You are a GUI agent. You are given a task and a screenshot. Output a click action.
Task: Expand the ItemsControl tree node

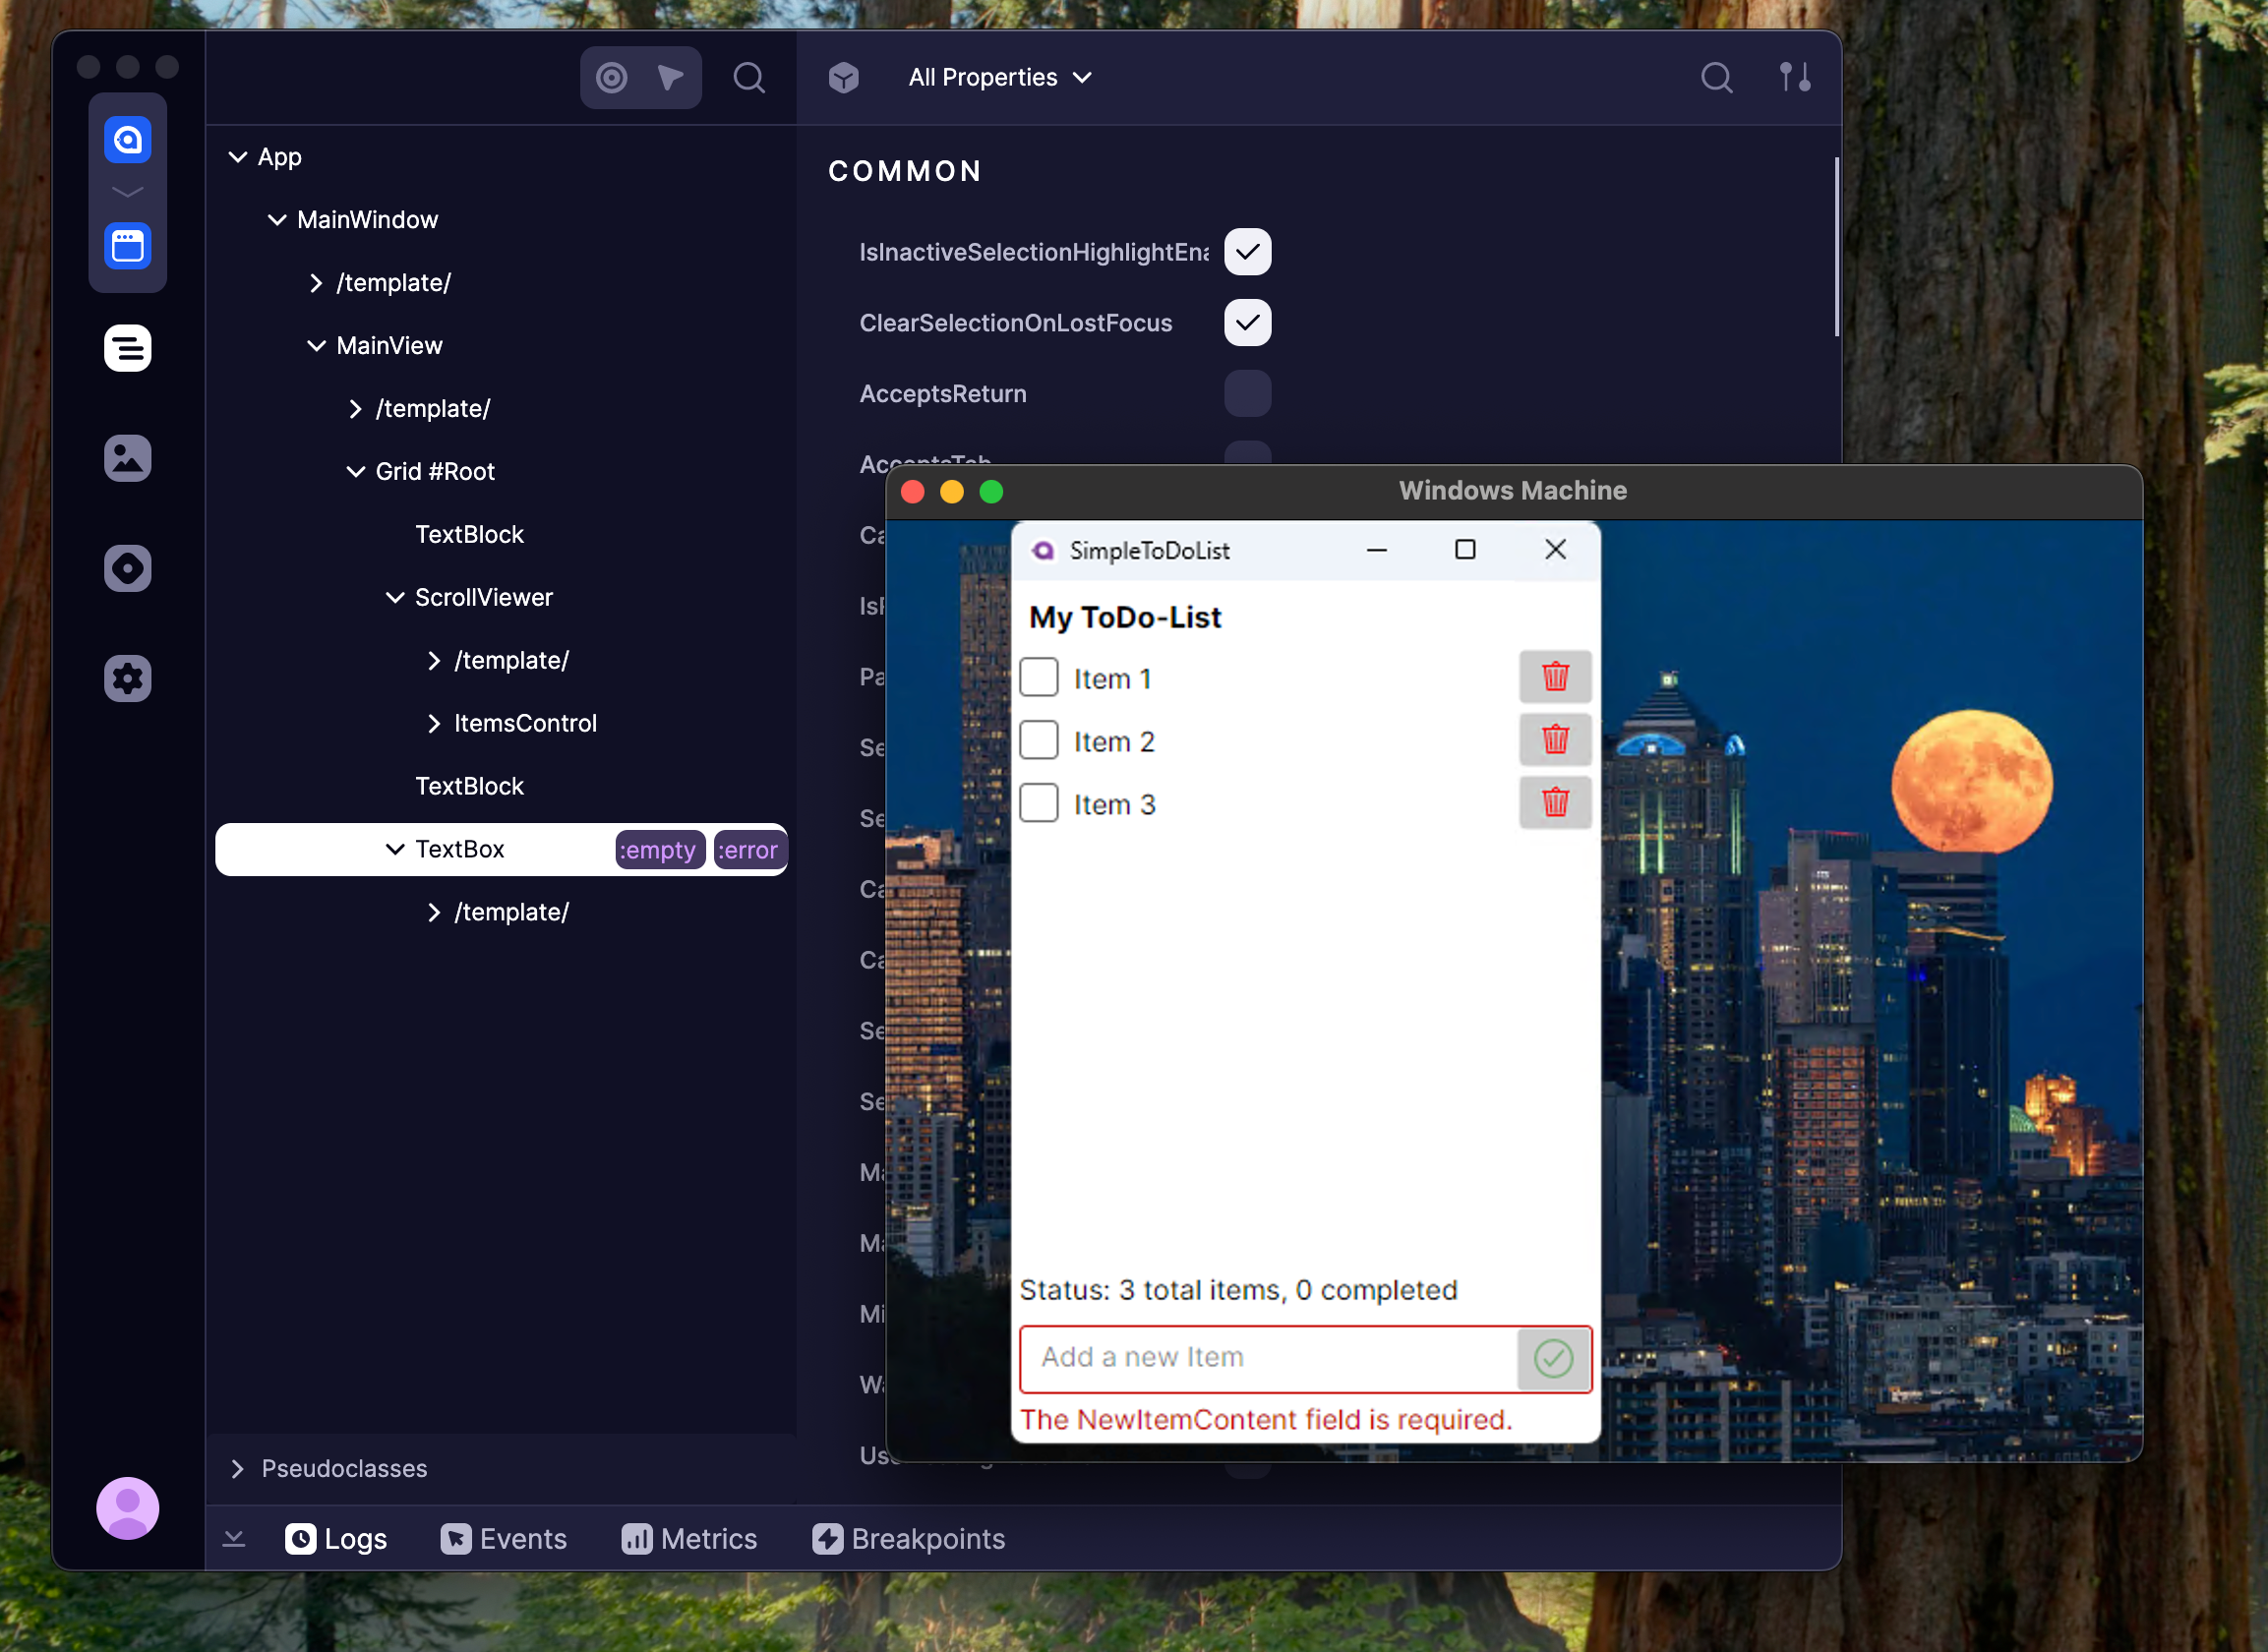pyautogui.click(x=435, y=723)
